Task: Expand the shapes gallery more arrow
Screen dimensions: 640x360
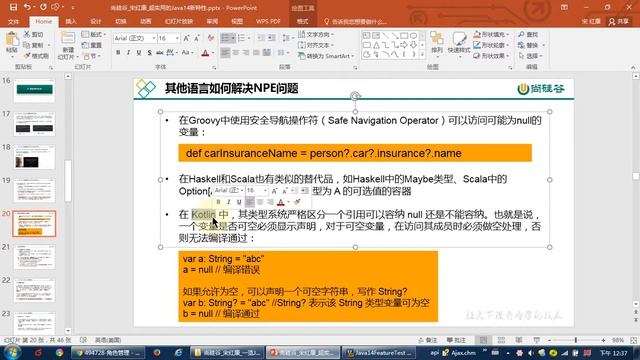Action: point(422,55)
